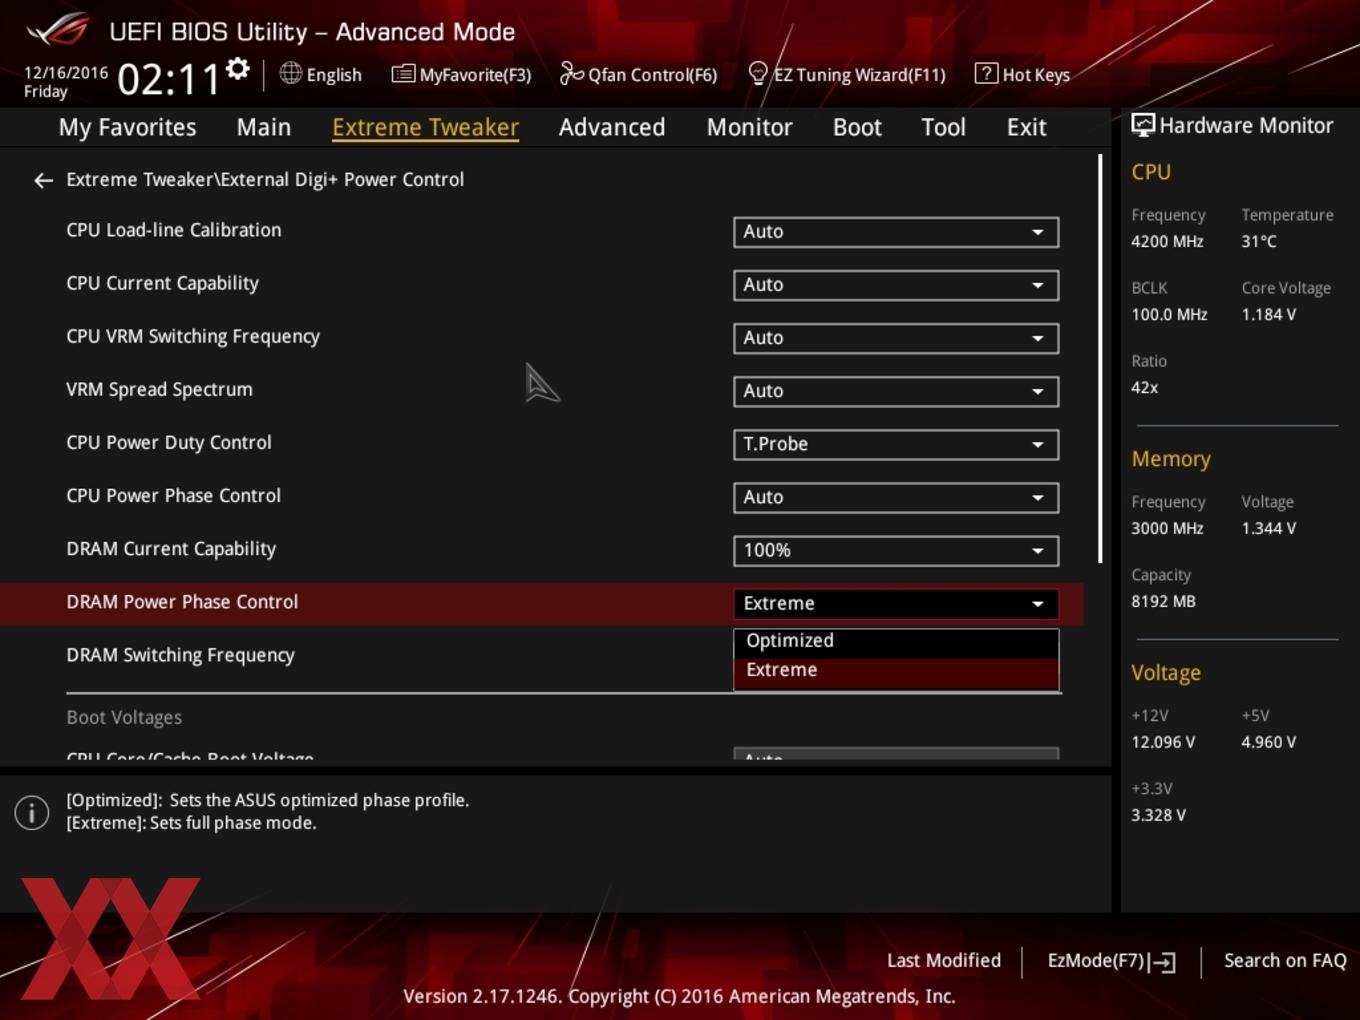Click the EZ Tuning Wizard lightbulb icon
This screenshot has width=1360, height=1020.
tap(758, 73)
